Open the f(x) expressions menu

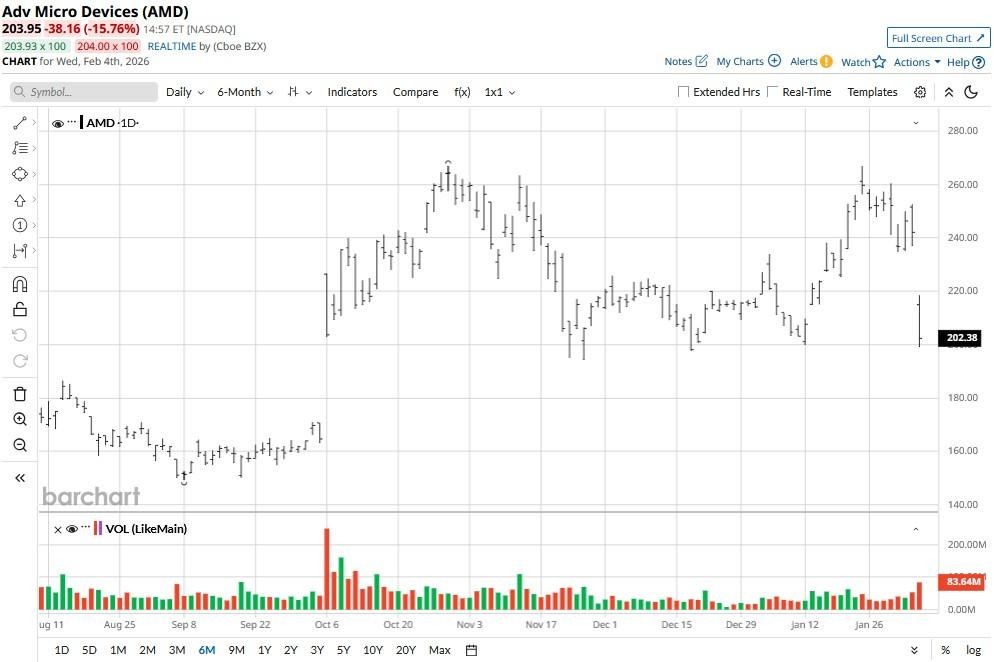coord(462,92)
